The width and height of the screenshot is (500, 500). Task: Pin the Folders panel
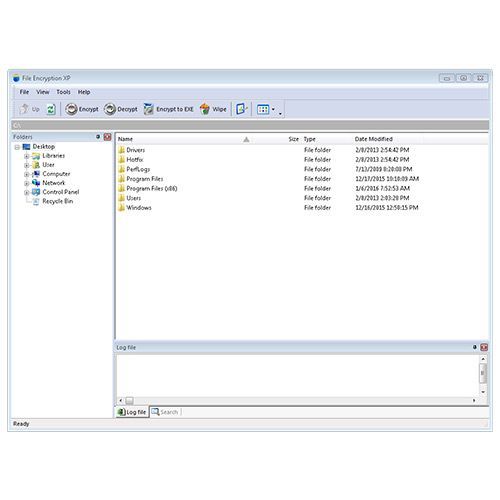[98, 137]
